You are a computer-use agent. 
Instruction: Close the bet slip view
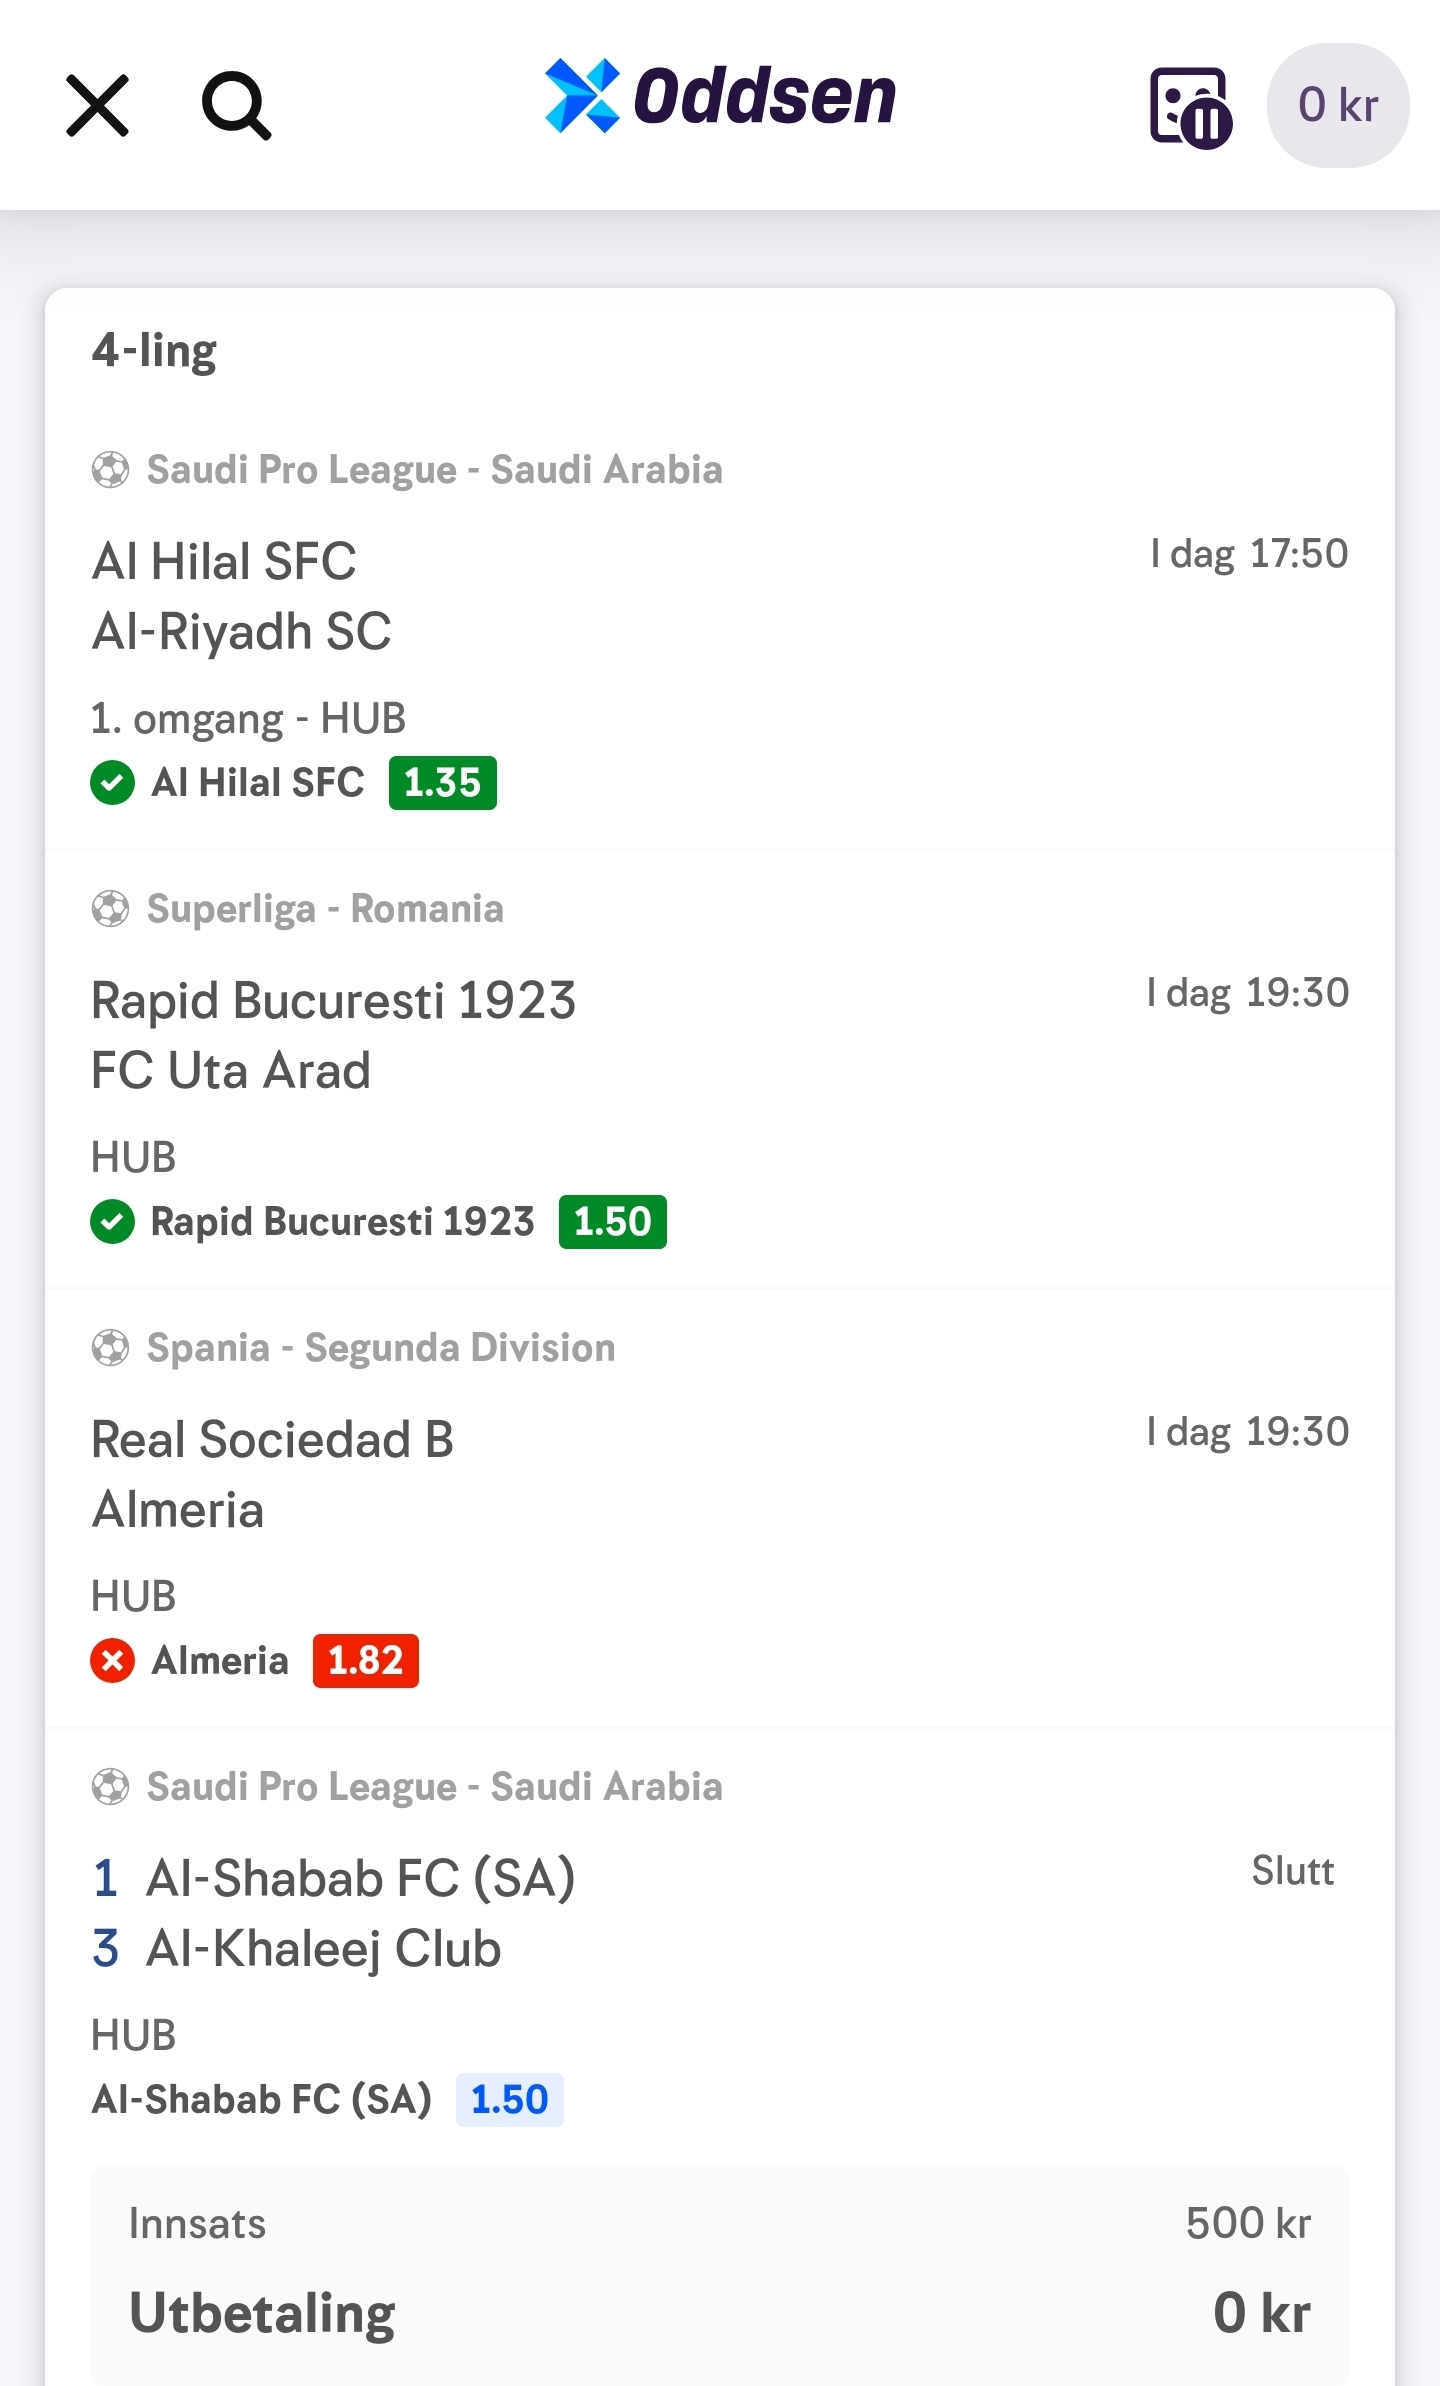point(97,105)
